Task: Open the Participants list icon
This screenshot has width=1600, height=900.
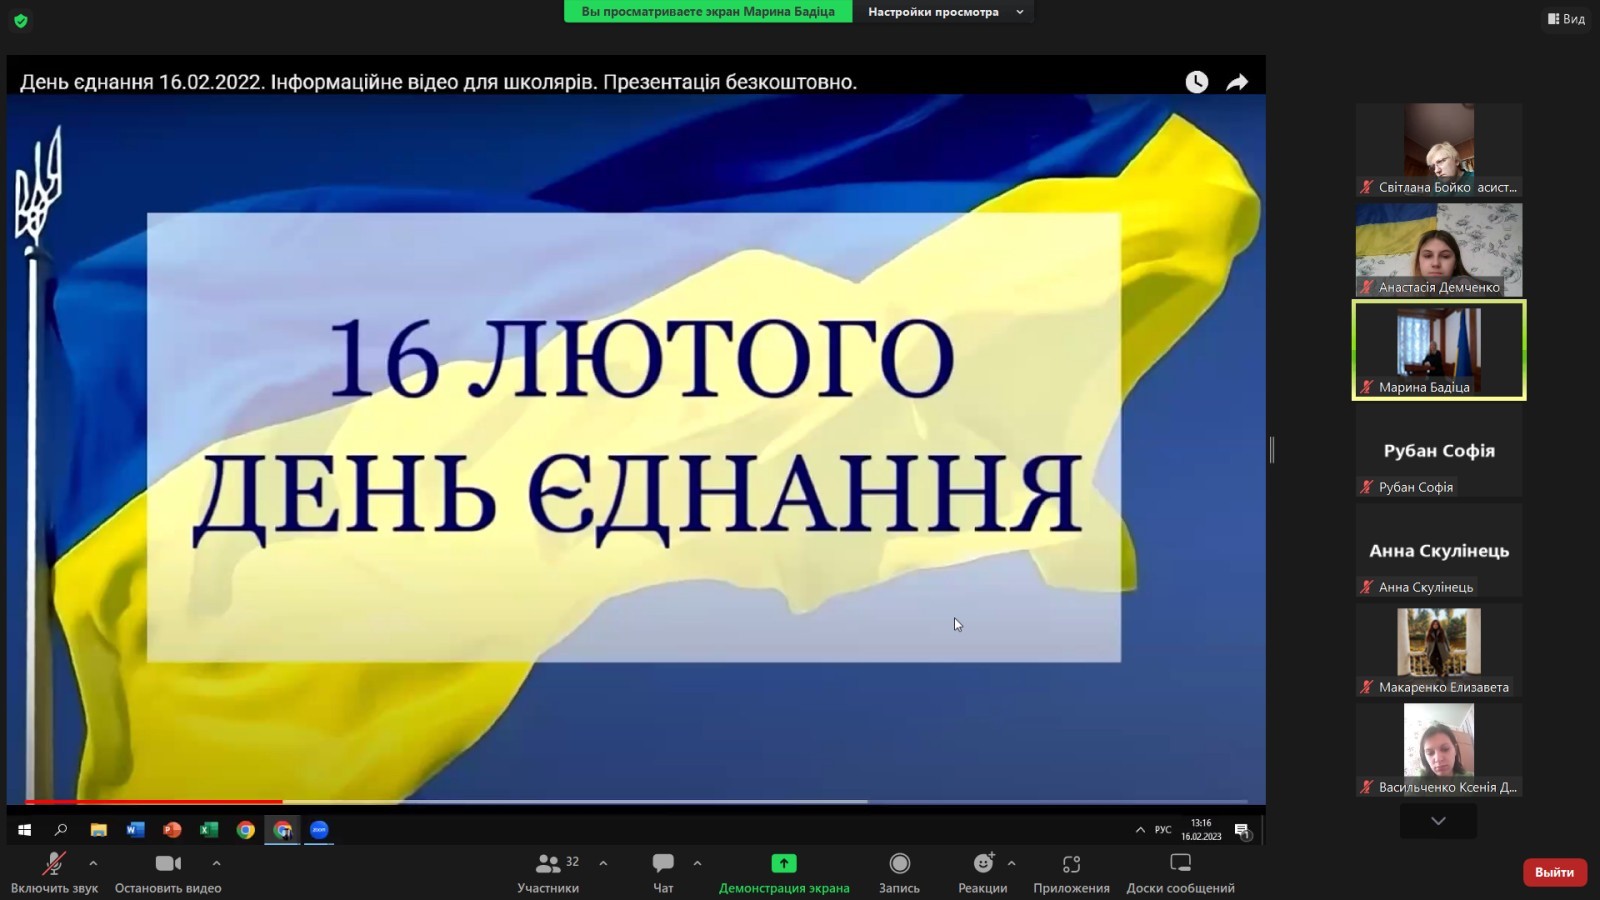Action: [548, 864]
